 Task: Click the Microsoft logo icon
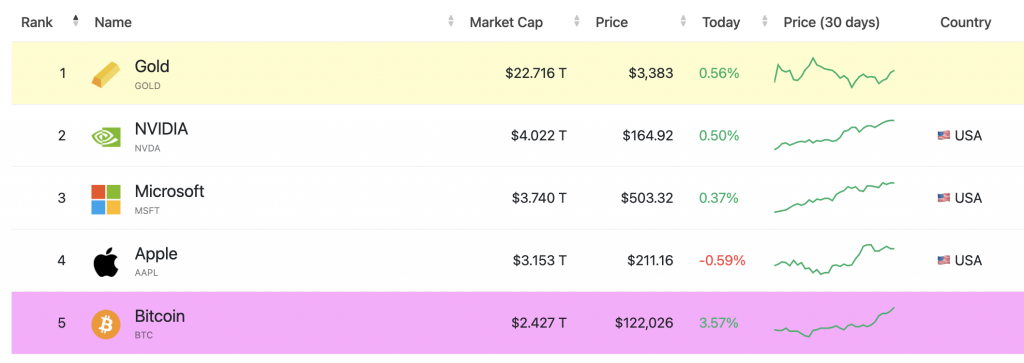pyautogui.click(x=106, y=199)
